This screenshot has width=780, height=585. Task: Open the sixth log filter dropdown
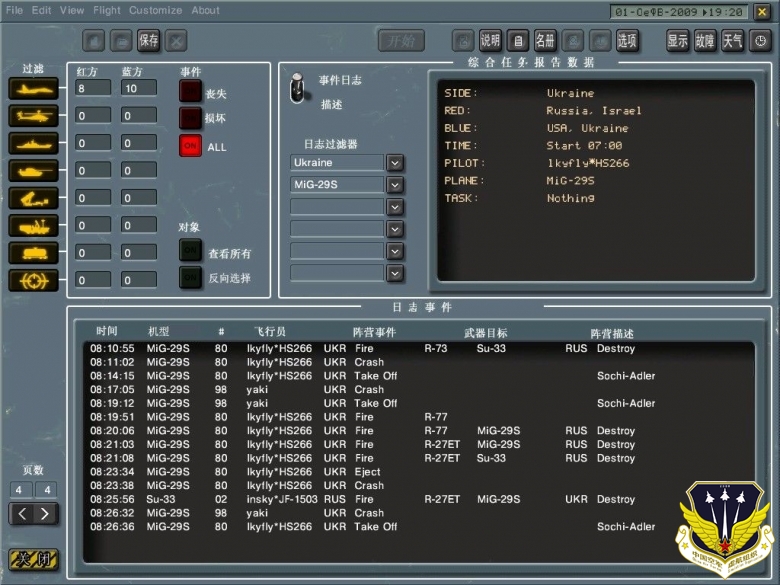pos(395,273)
